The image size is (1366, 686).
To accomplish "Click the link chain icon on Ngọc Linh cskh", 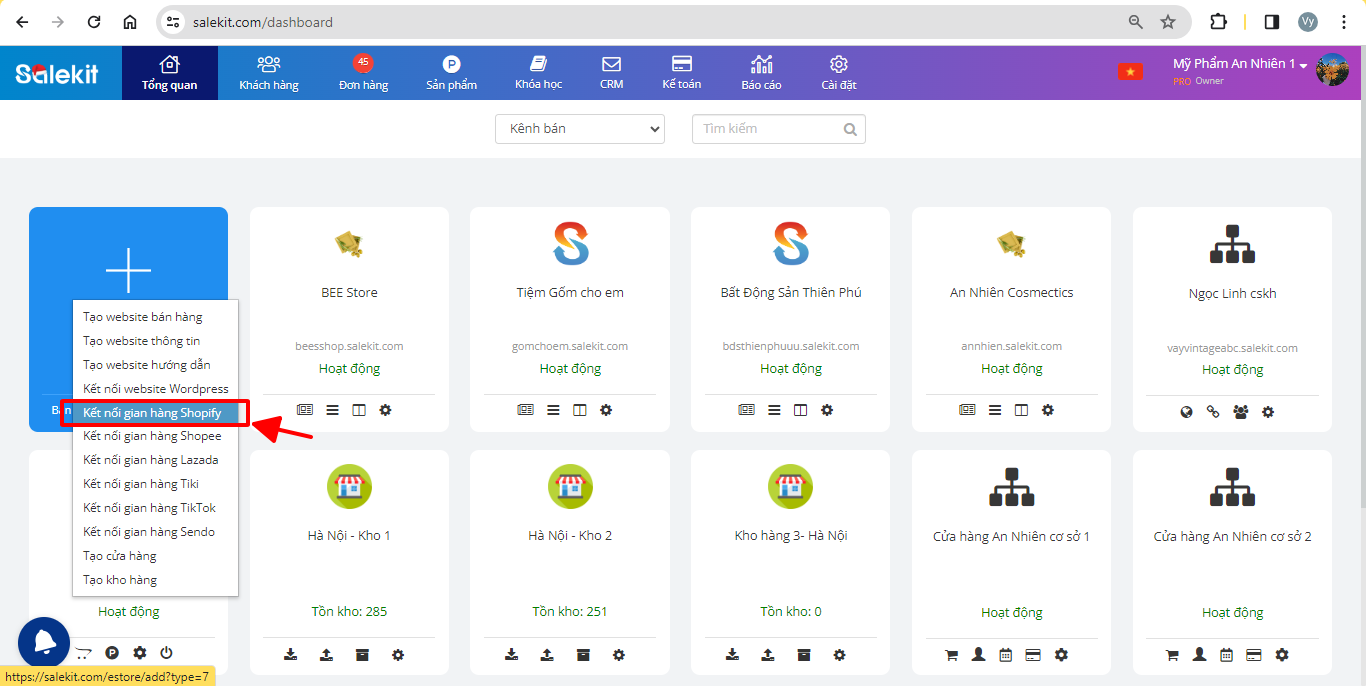I will [1213, 411].
